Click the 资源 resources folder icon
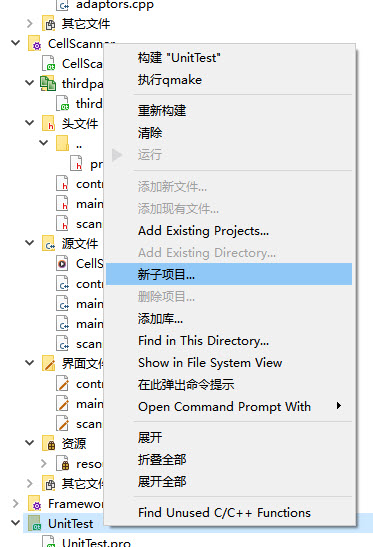 [x=49, y=443]
